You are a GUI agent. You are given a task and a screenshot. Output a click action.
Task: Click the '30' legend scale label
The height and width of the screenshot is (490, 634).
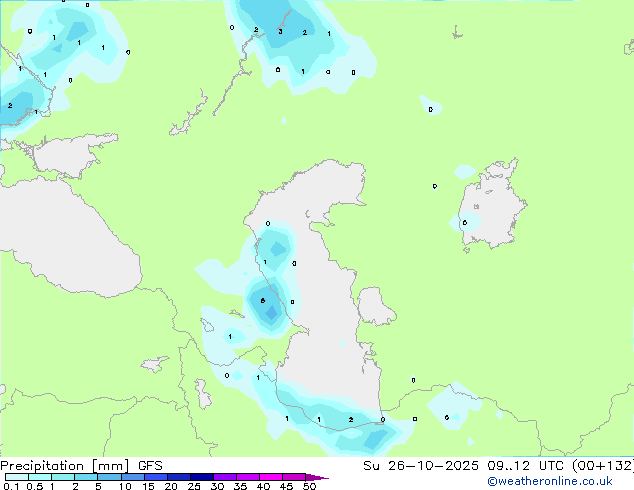click(x=217, y=486)
